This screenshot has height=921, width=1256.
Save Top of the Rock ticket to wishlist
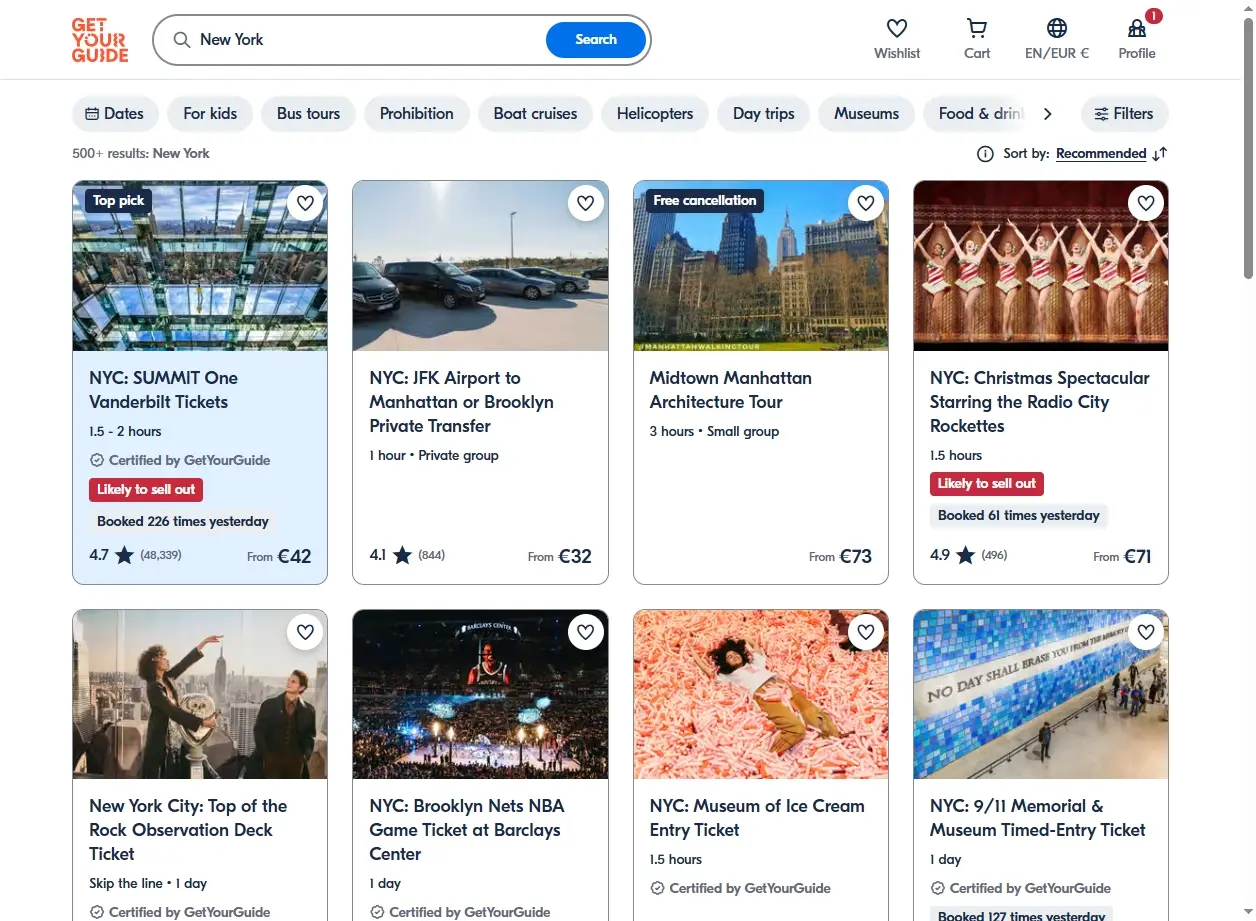tap(305, 632)
